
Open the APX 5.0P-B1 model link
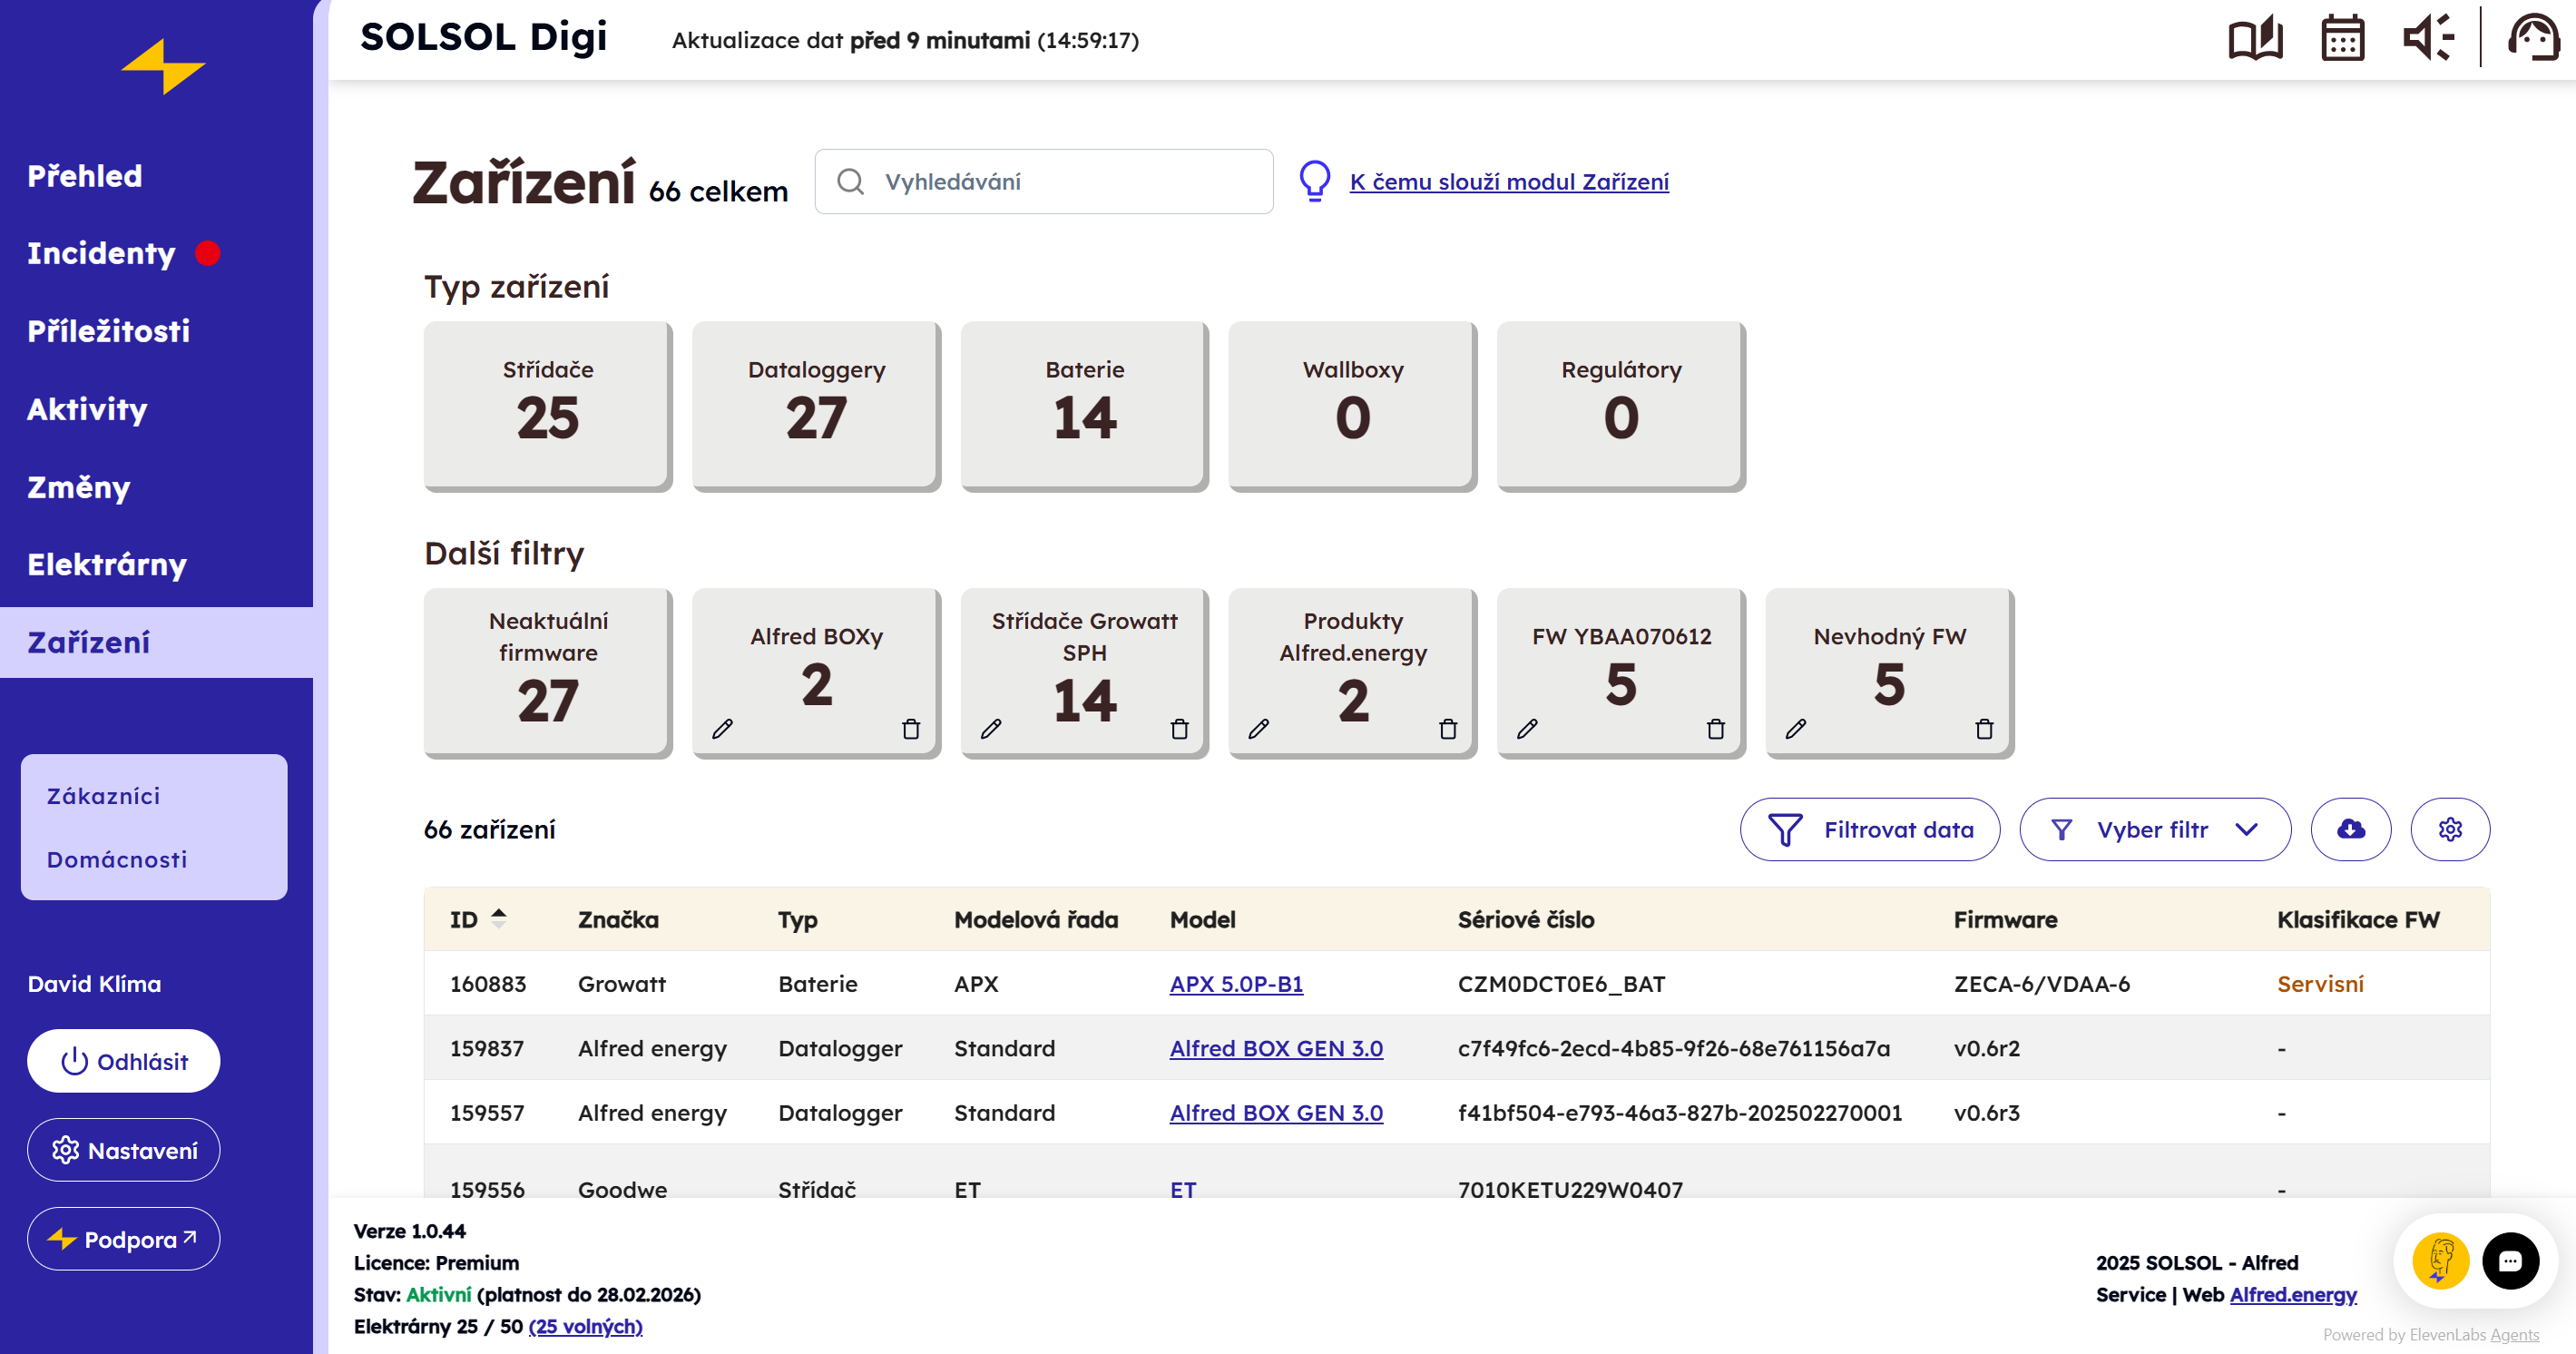(x=1235, y=983)
